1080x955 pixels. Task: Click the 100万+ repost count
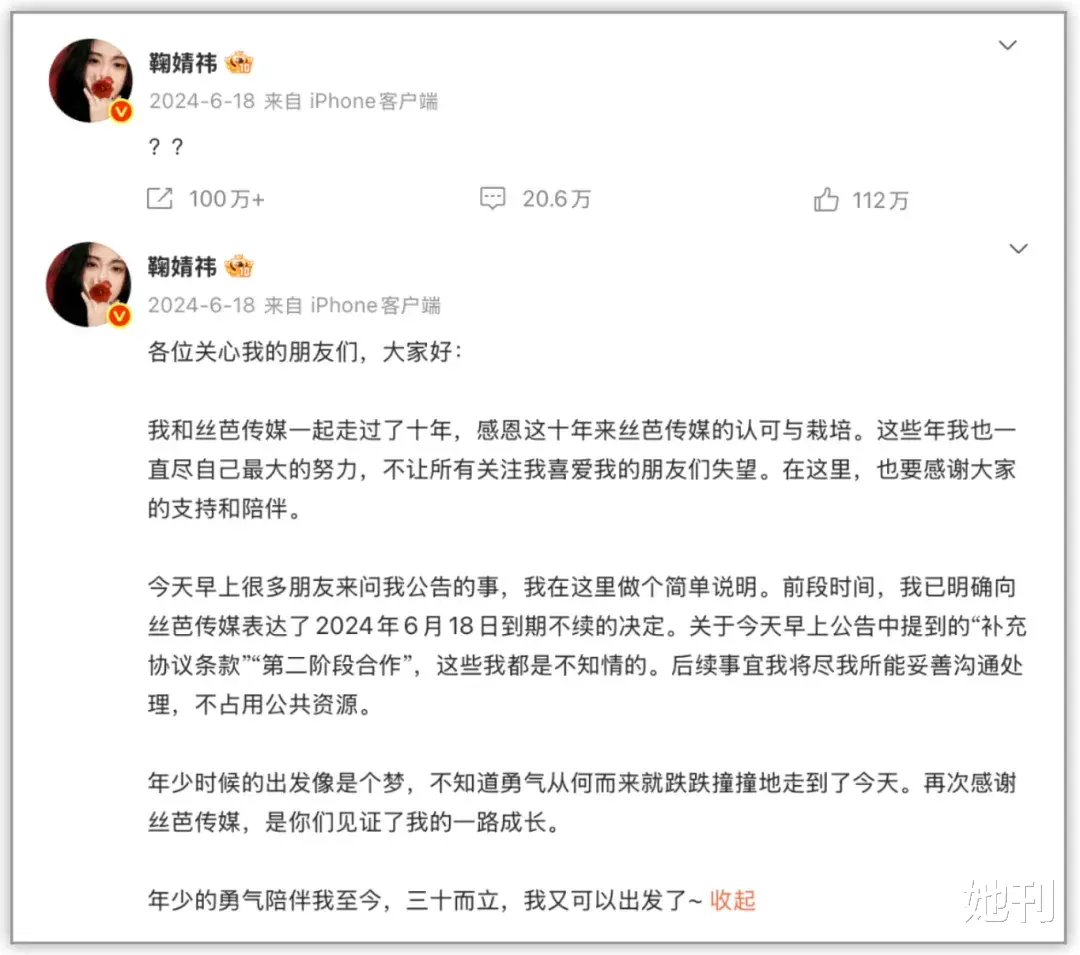pyautogui.click(x=227, y=199)
